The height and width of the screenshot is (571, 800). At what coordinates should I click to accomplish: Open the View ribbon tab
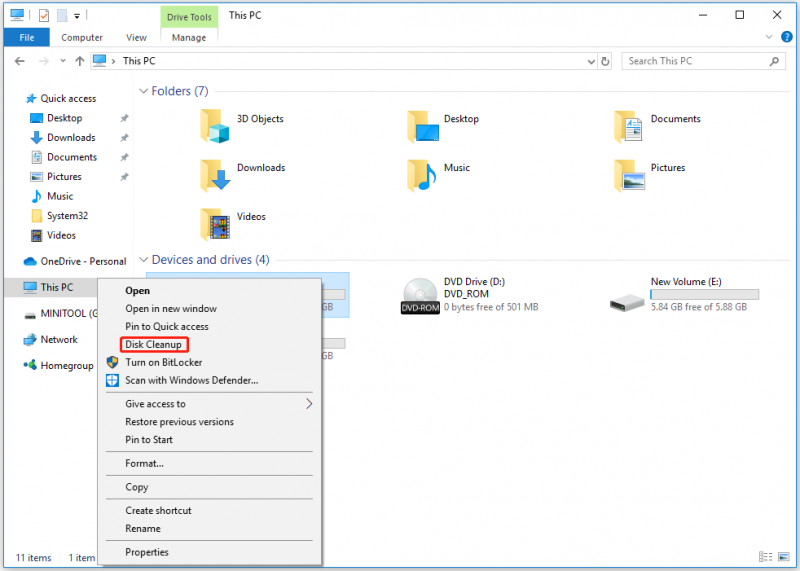click(136, 38)
